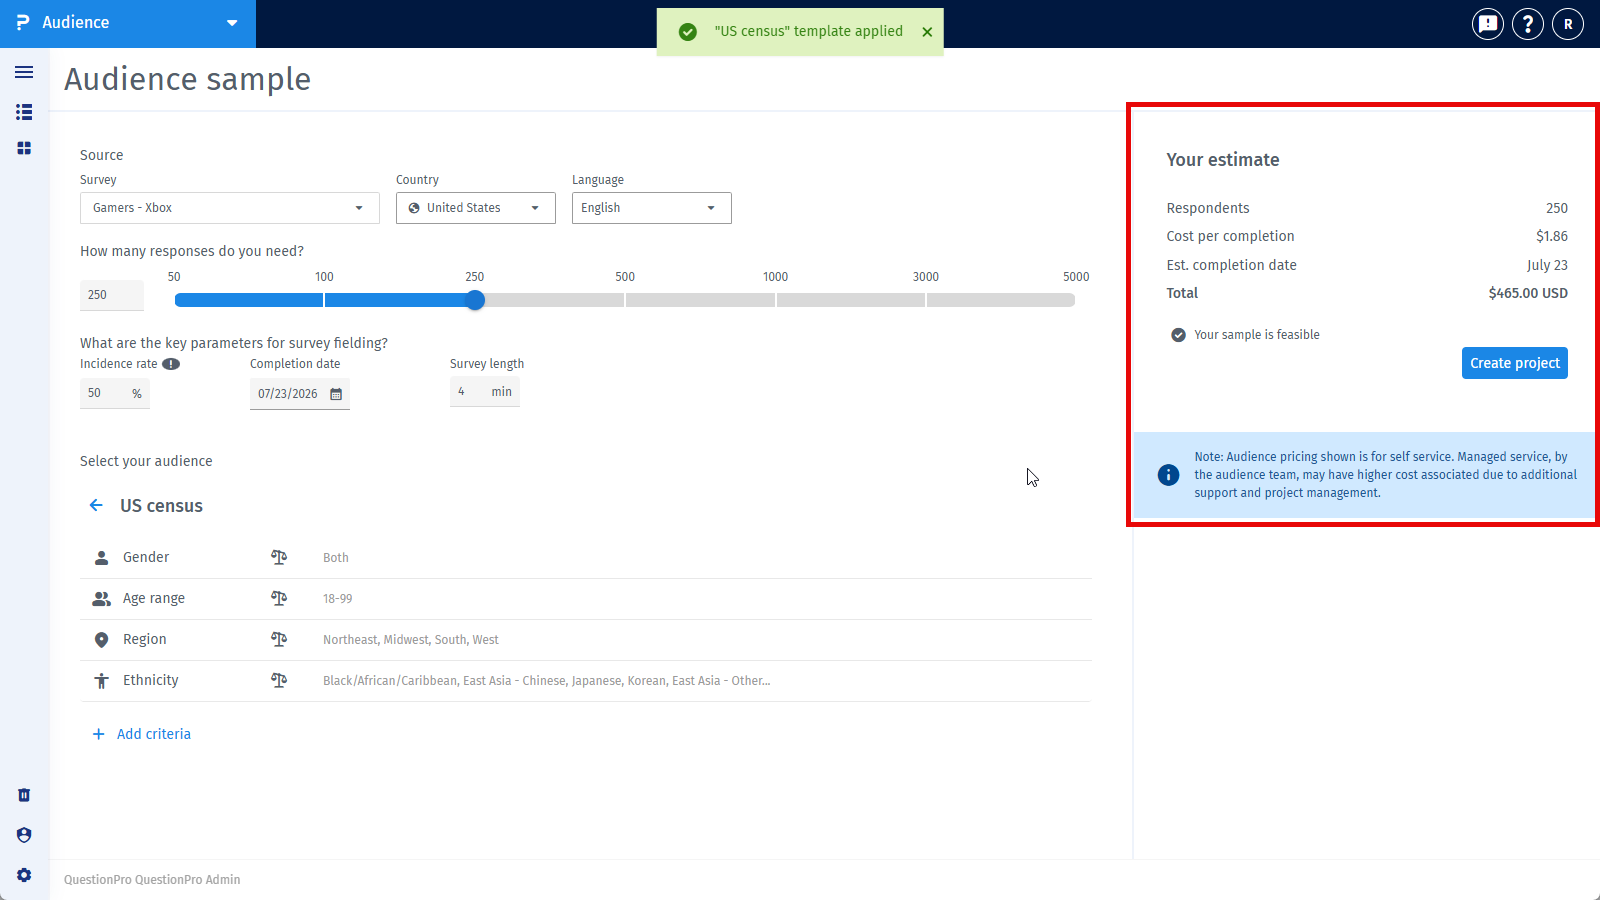
Task: Open the Survey dropdown showing Gamers - Xbox
Action: click(x=230, y=208)
